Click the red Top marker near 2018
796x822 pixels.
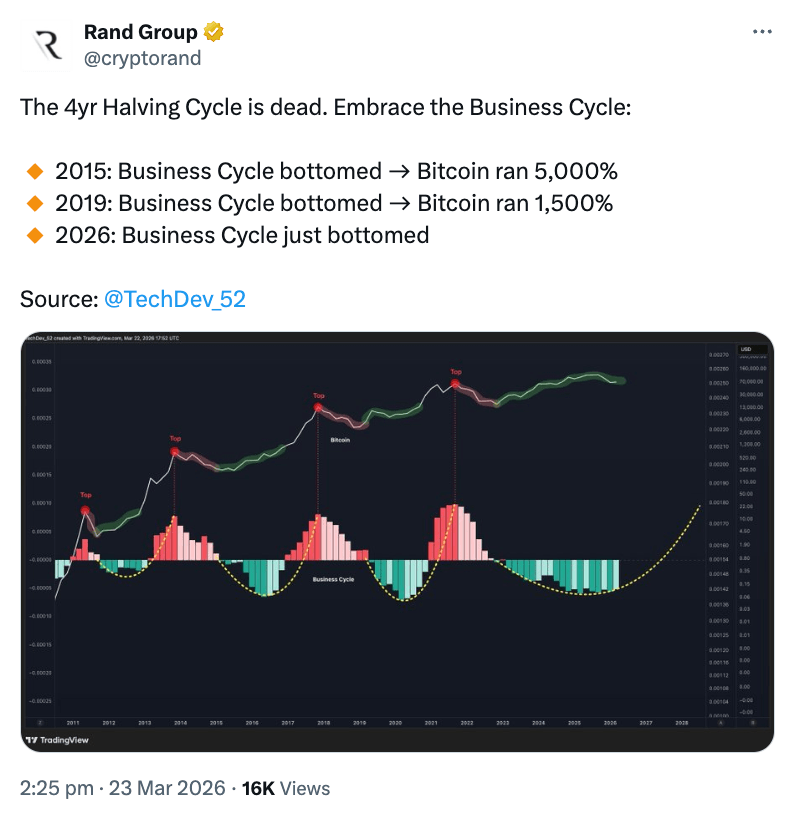click(319, 407)
